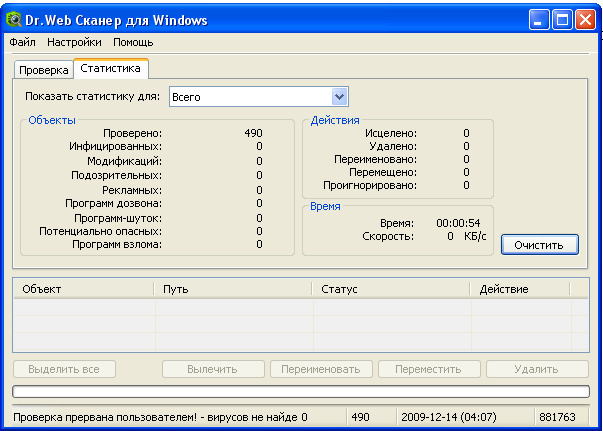
Task: Click the Потенциально опасных label
Action: pos(101,231)
